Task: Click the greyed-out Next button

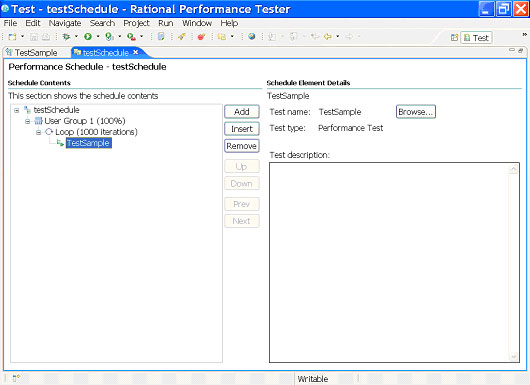Action: (242, 221)
